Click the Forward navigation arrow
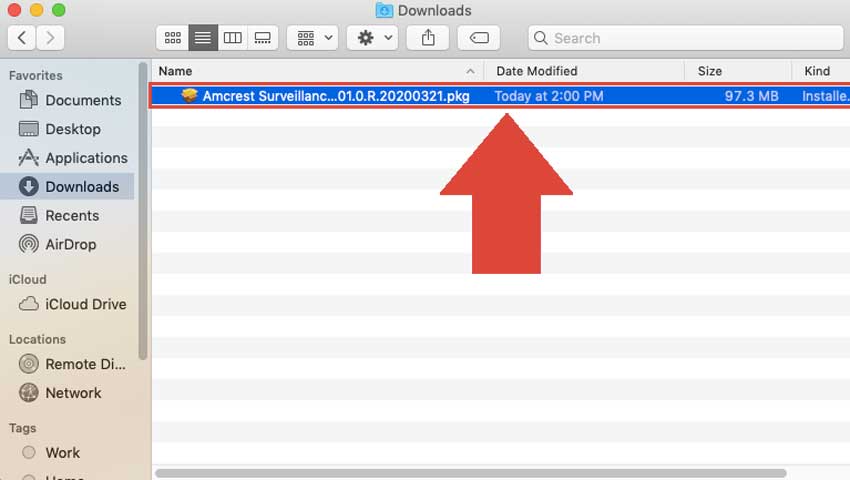Viewport: 850px width, 480px height. pos(50,38)
